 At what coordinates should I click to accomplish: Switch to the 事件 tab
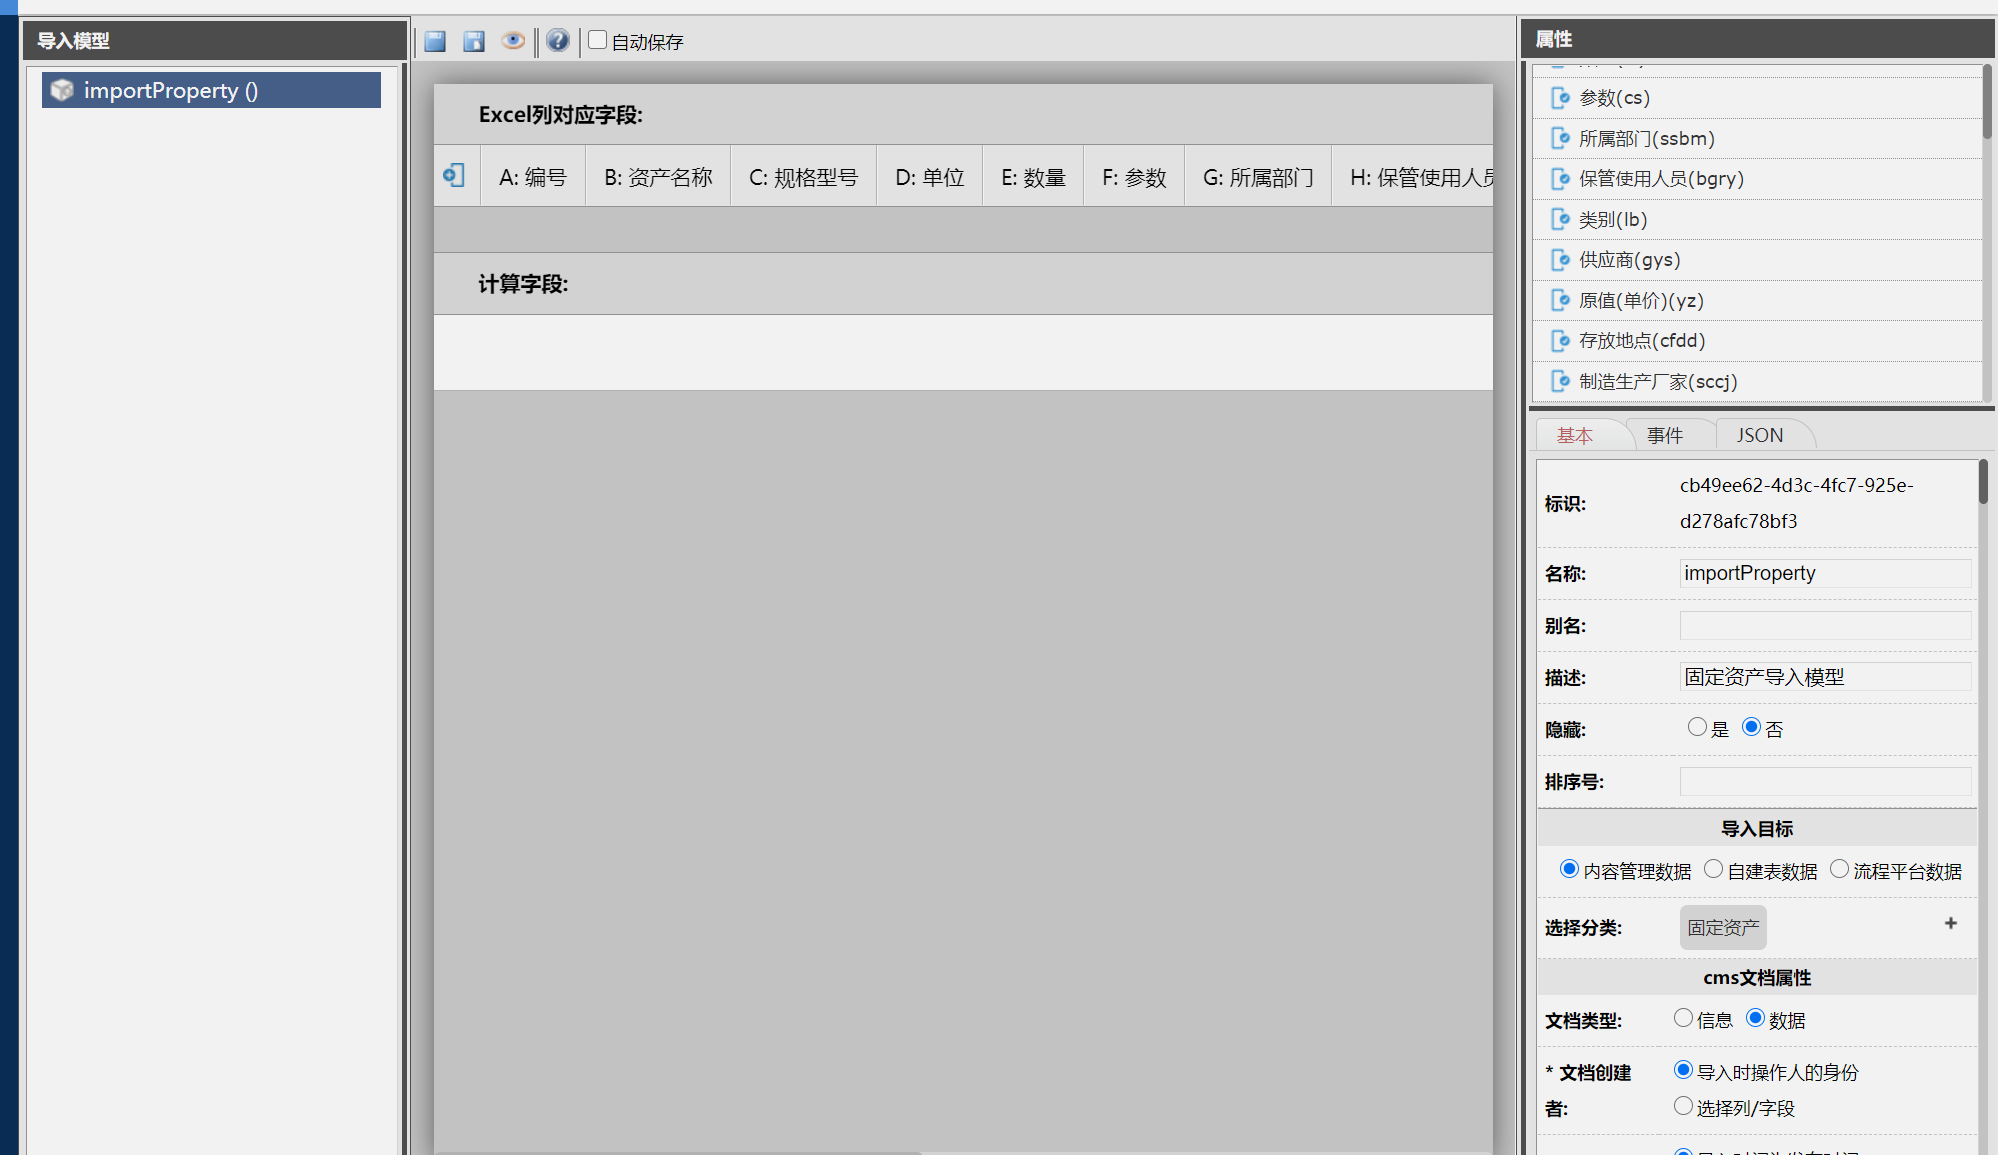pyautogui.click(x=1665, y=435)
